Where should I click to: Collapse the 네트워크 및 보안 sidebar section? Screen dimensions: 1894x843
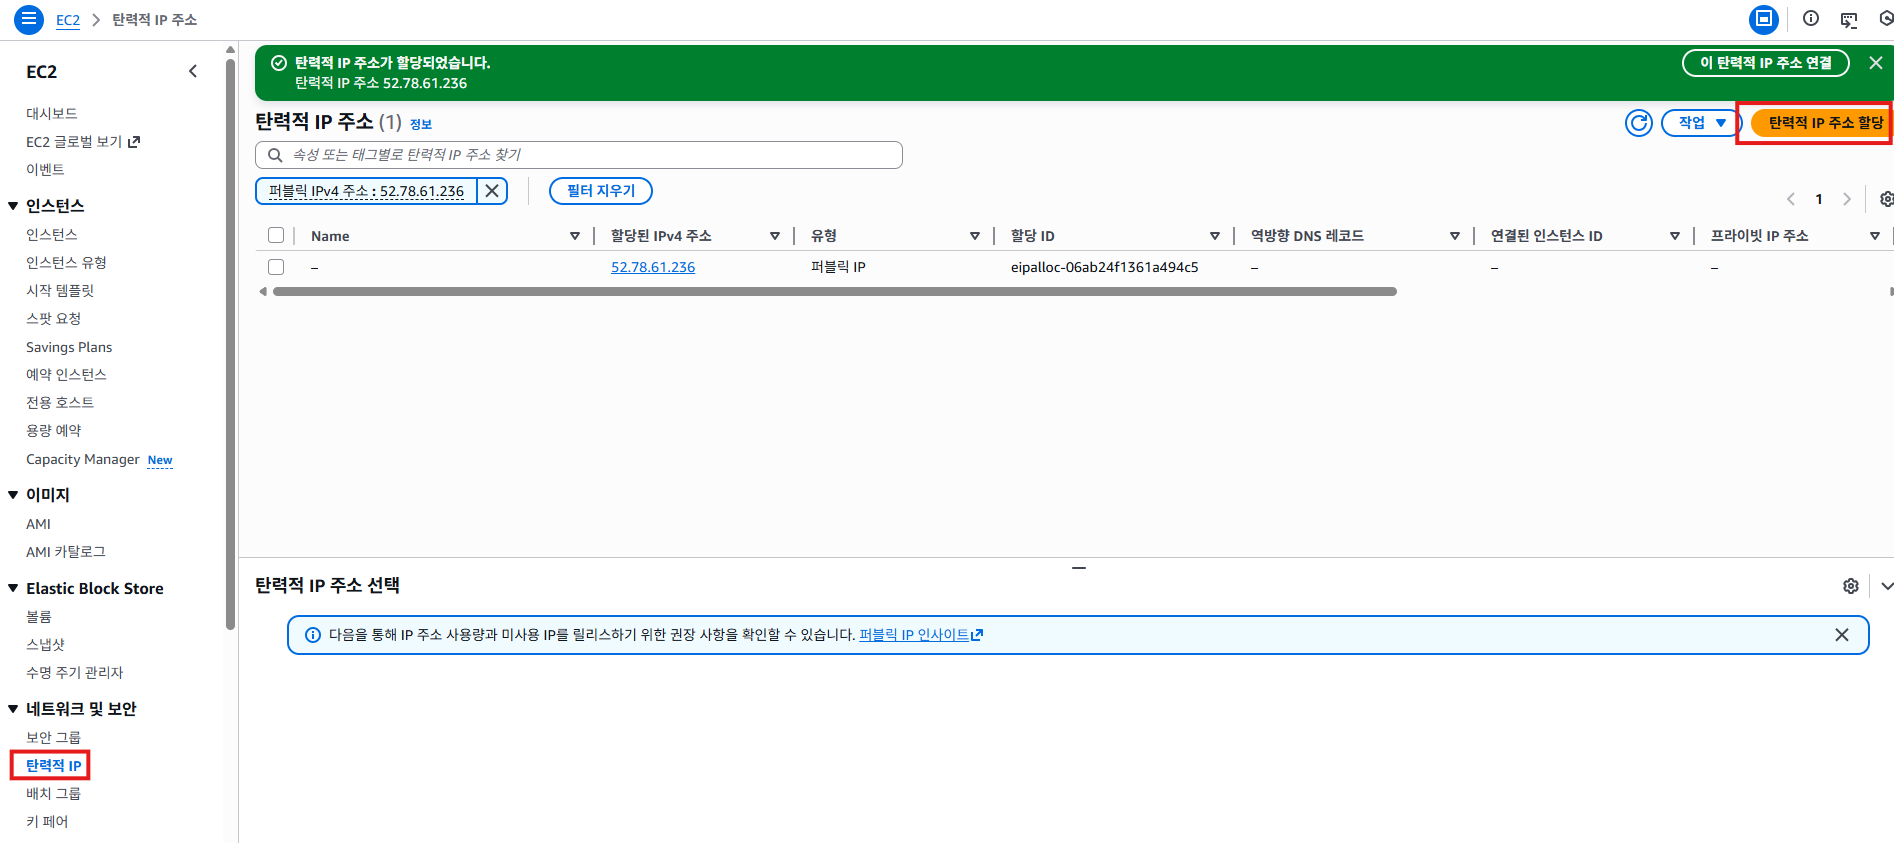13,709
